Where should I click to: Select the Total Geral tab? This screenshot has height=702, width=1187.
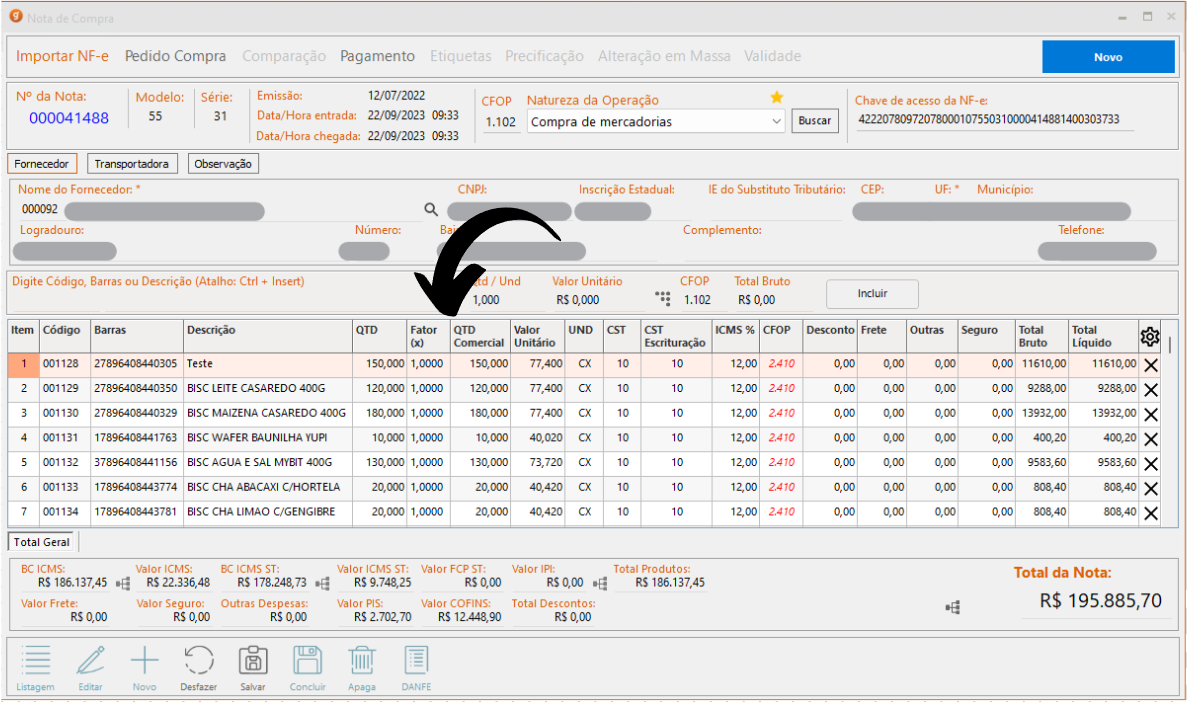(42, 542)
